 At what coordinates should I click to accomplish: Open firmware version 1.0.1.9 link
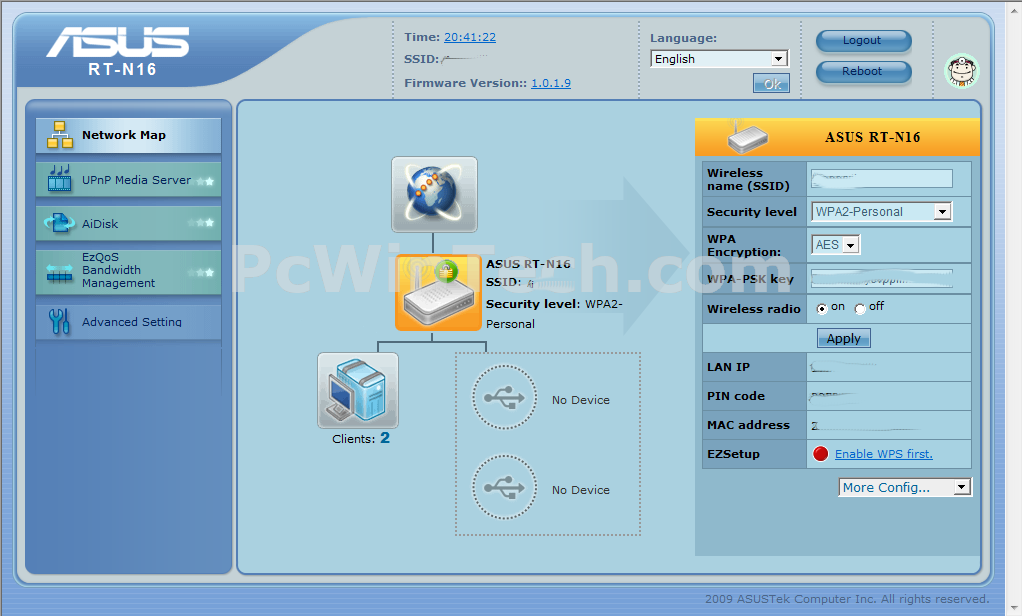551,83
